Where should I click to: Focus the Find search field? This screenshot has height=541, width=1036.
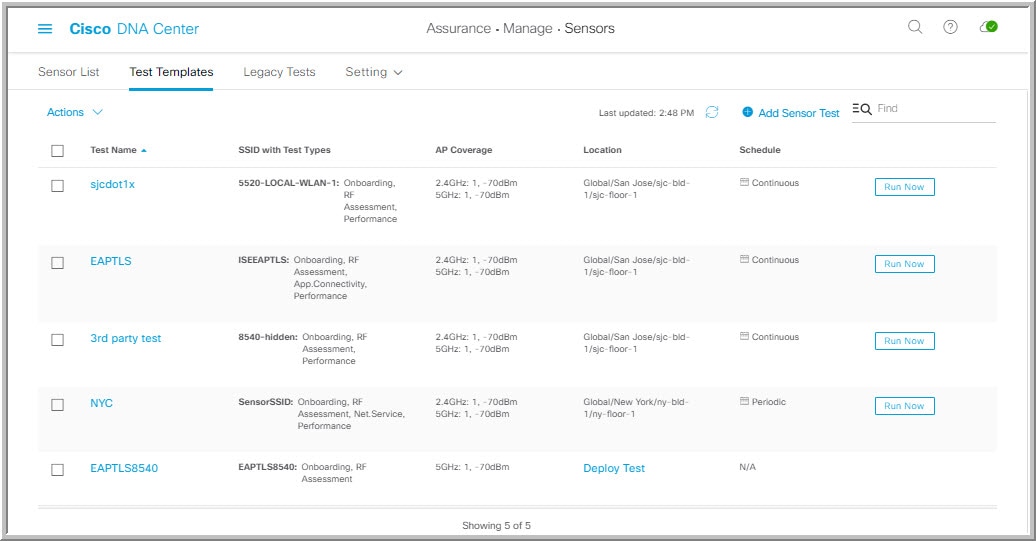point(934,109)
